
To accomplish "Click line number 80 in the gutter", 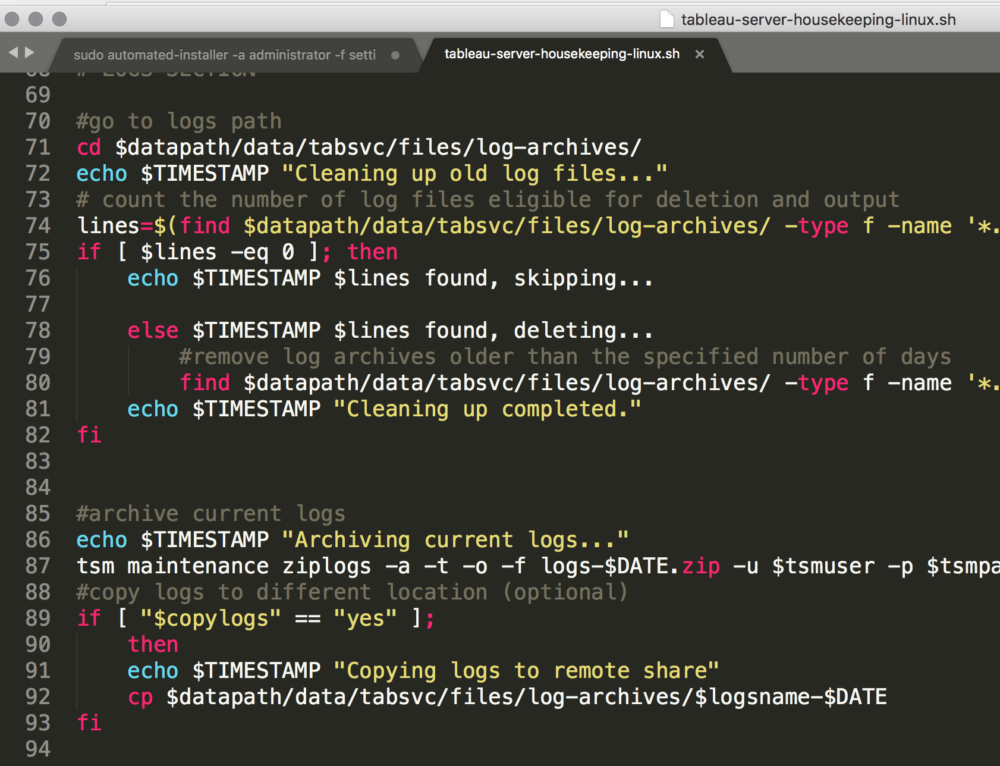I will click(38, 383).
